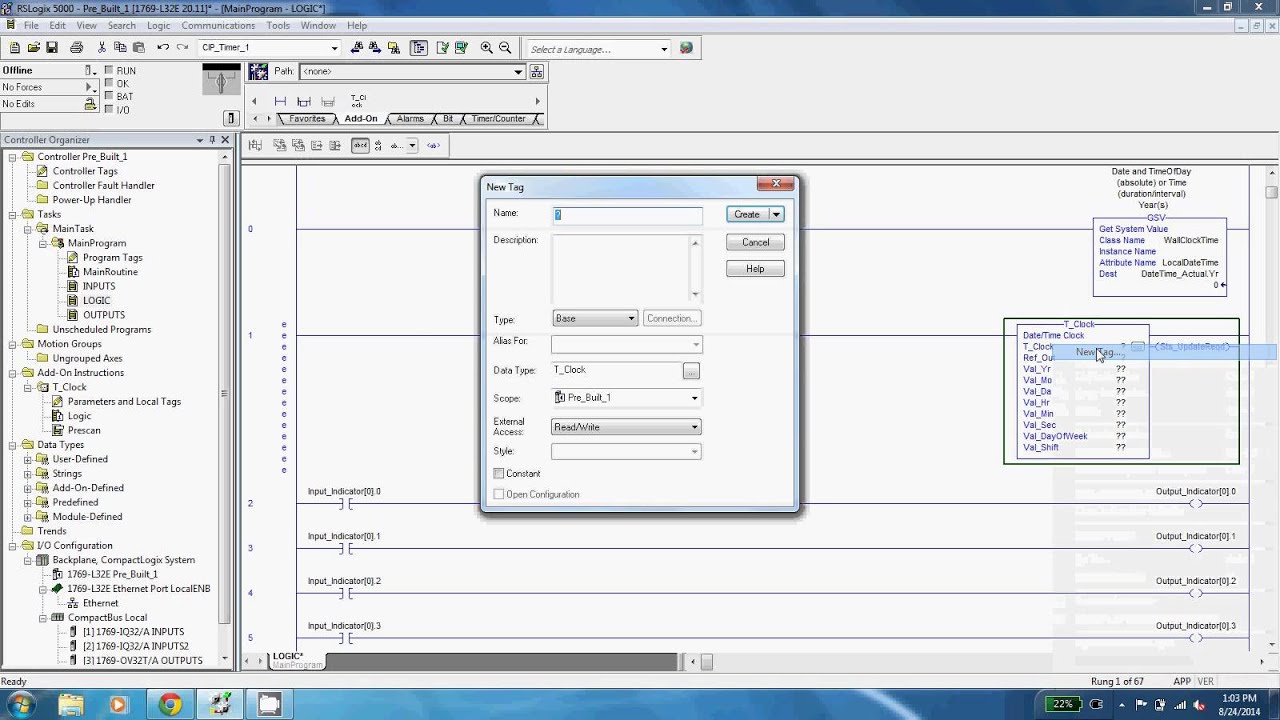Screen dimensions: 1280x720
Task: Click inside the tag Name input field
Action: (627, 215)
